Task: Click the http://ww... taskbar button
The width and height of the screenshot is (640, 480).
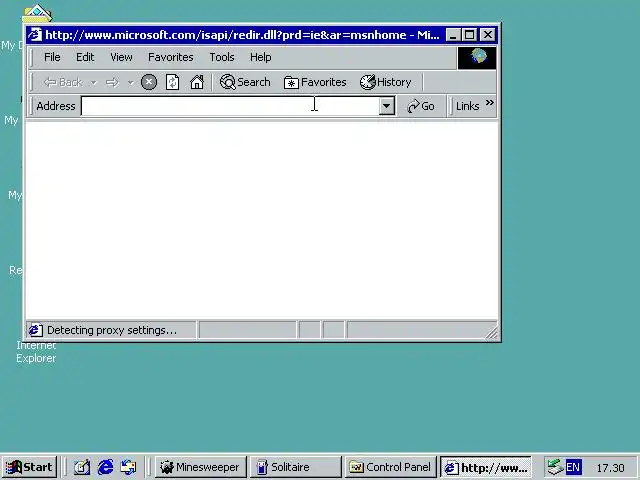Action: coord(486,467)
